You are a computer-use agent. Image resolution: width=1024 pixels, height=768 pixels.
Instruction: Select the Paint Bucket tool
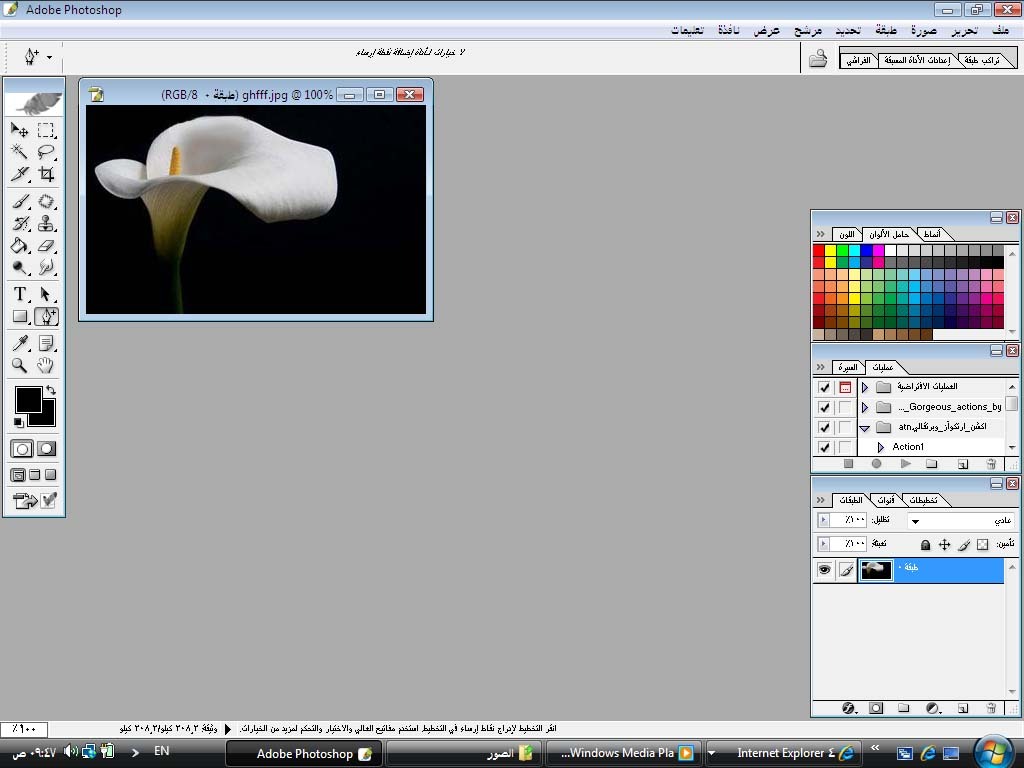(19, 246)
